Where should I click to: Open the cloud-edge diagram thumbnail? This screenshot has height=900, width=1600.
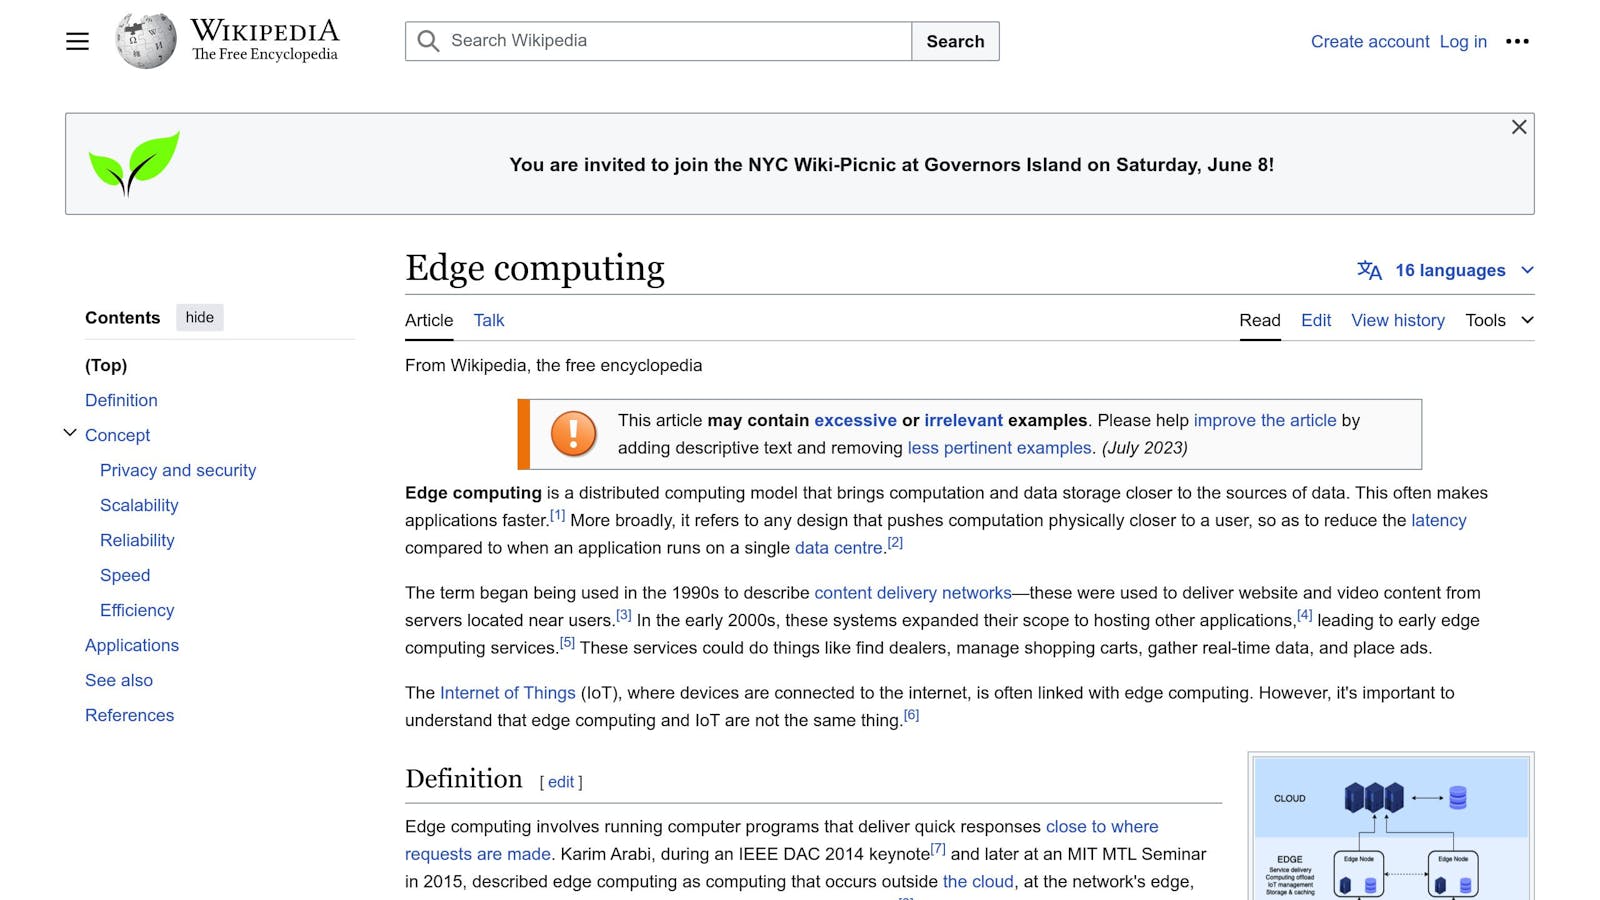pyautogui.click(x=1391, y=828)
